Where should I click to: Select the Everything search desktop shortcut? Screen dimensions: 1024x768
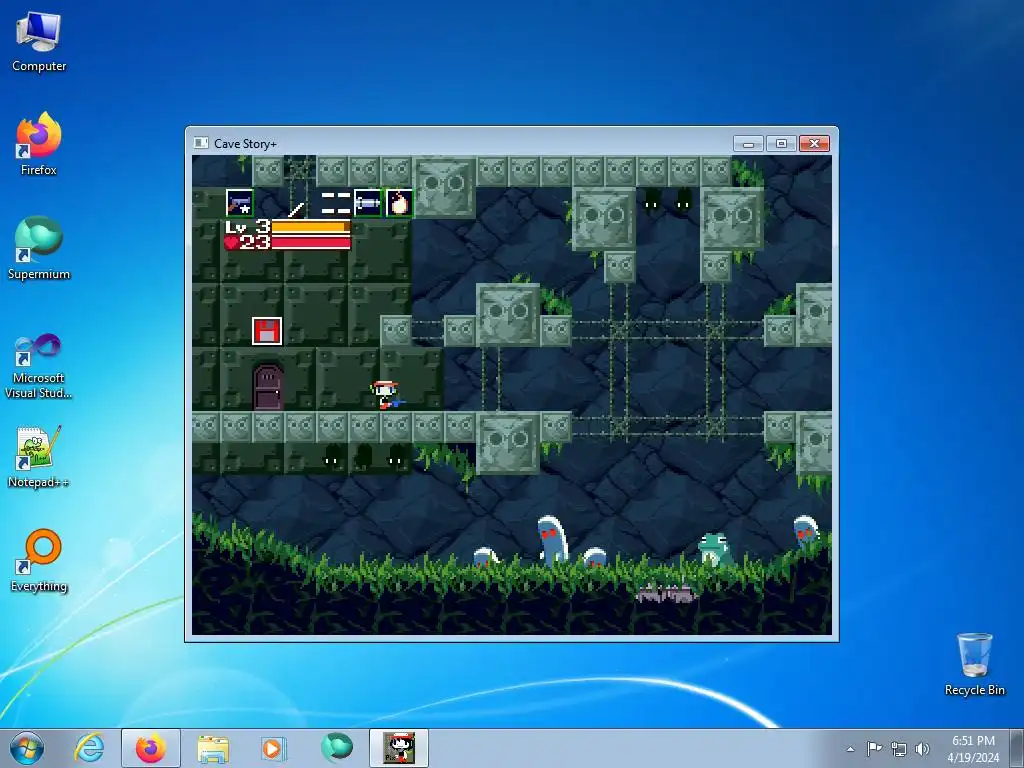click(39, 560)
